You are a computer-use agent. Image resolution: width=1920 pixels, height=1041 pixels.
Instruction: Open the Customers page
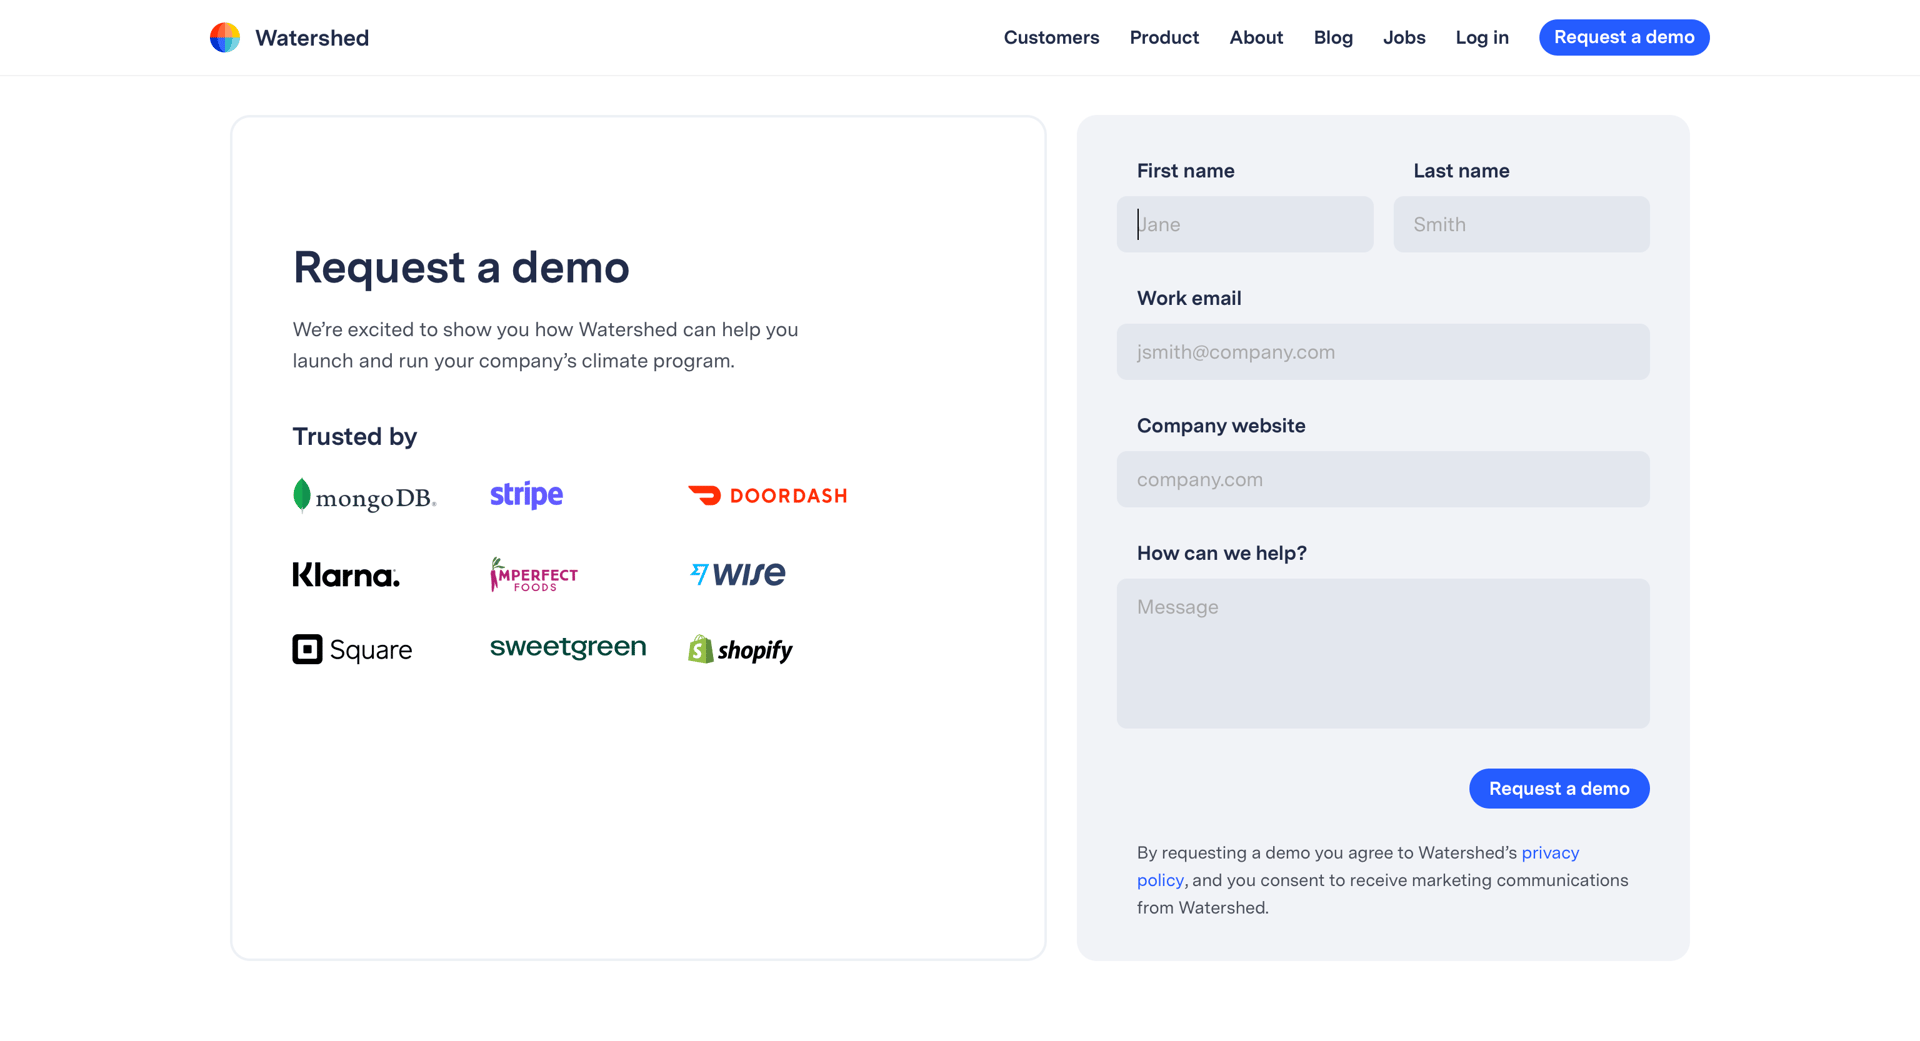click(1051, 37)
